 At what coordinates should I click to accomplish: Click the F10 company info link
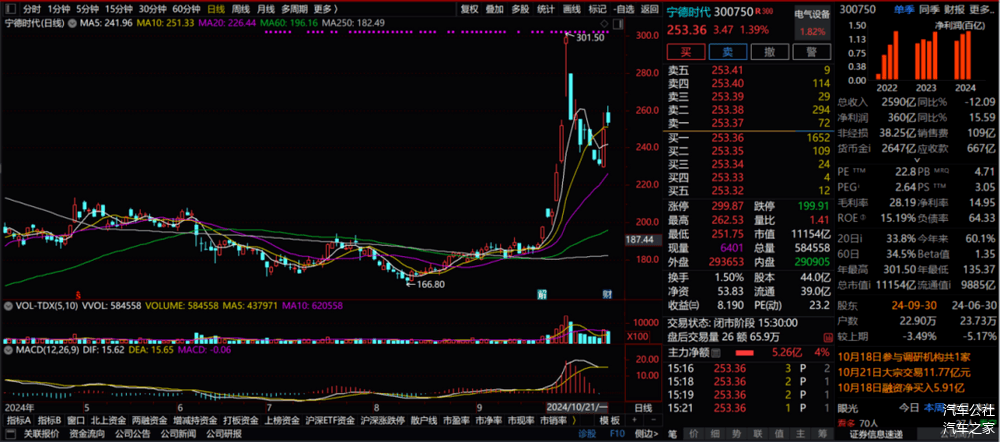click(x=617, y=434)
